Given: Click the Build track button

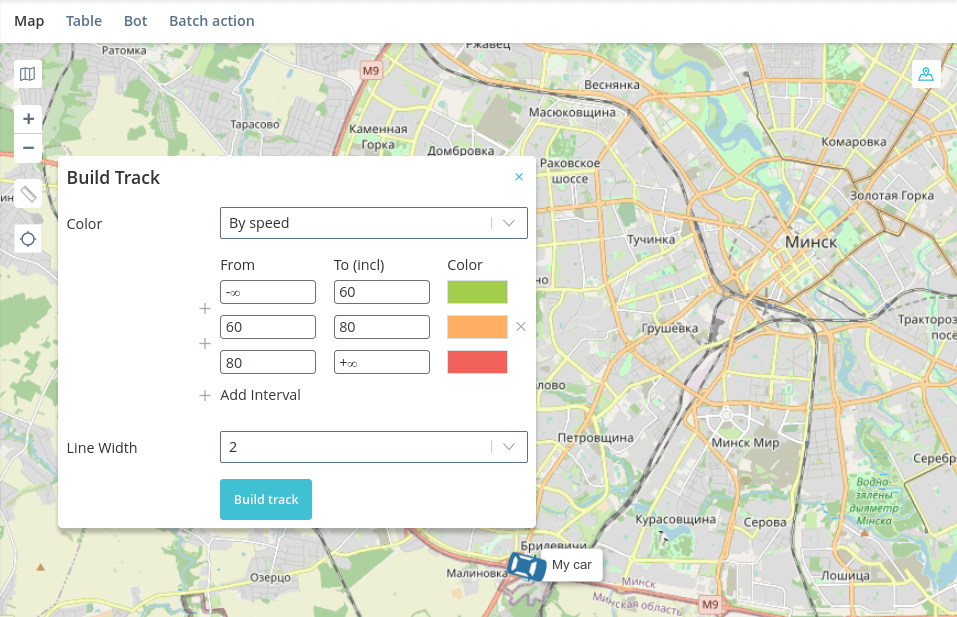Looking at the screenshot, I should pos(266,499).
